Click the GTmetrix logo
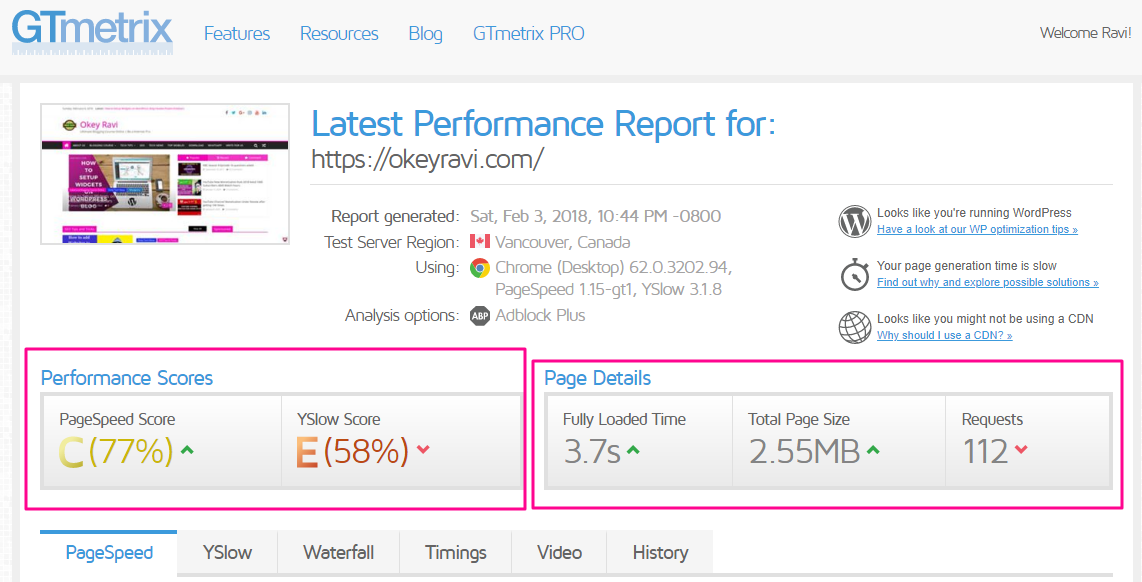This screenshot has height=582, width=1142. (x=92, y=33)
